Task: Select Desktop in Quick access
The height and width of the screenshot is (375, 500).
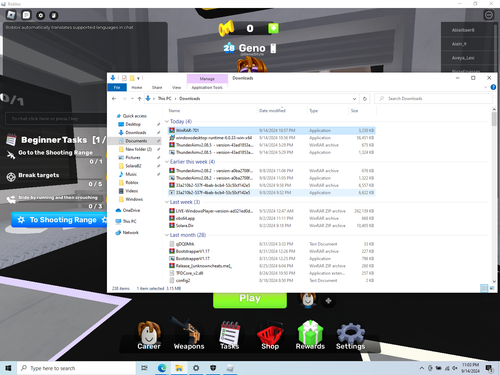Action: [133, 124]
